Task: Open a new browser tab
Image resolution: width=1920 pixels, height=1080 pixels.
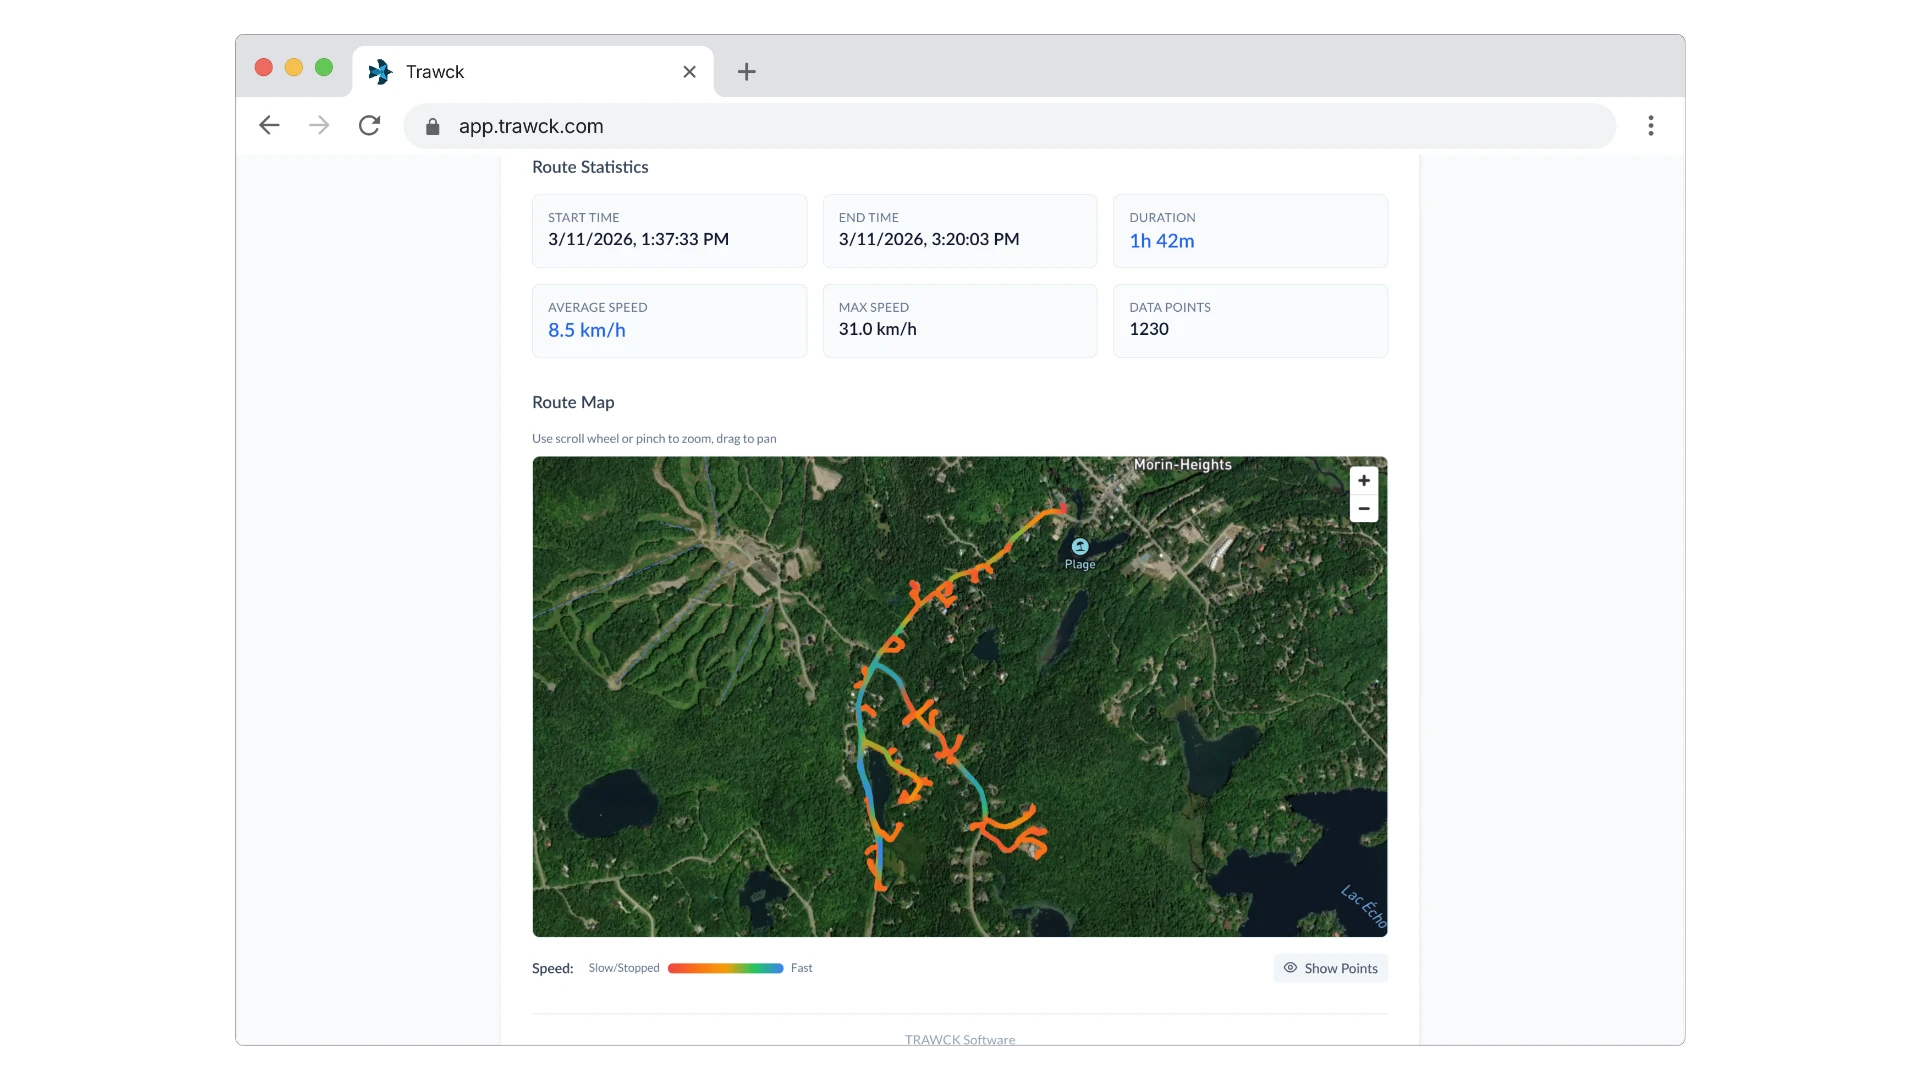Action: click(x=747, y=72)
